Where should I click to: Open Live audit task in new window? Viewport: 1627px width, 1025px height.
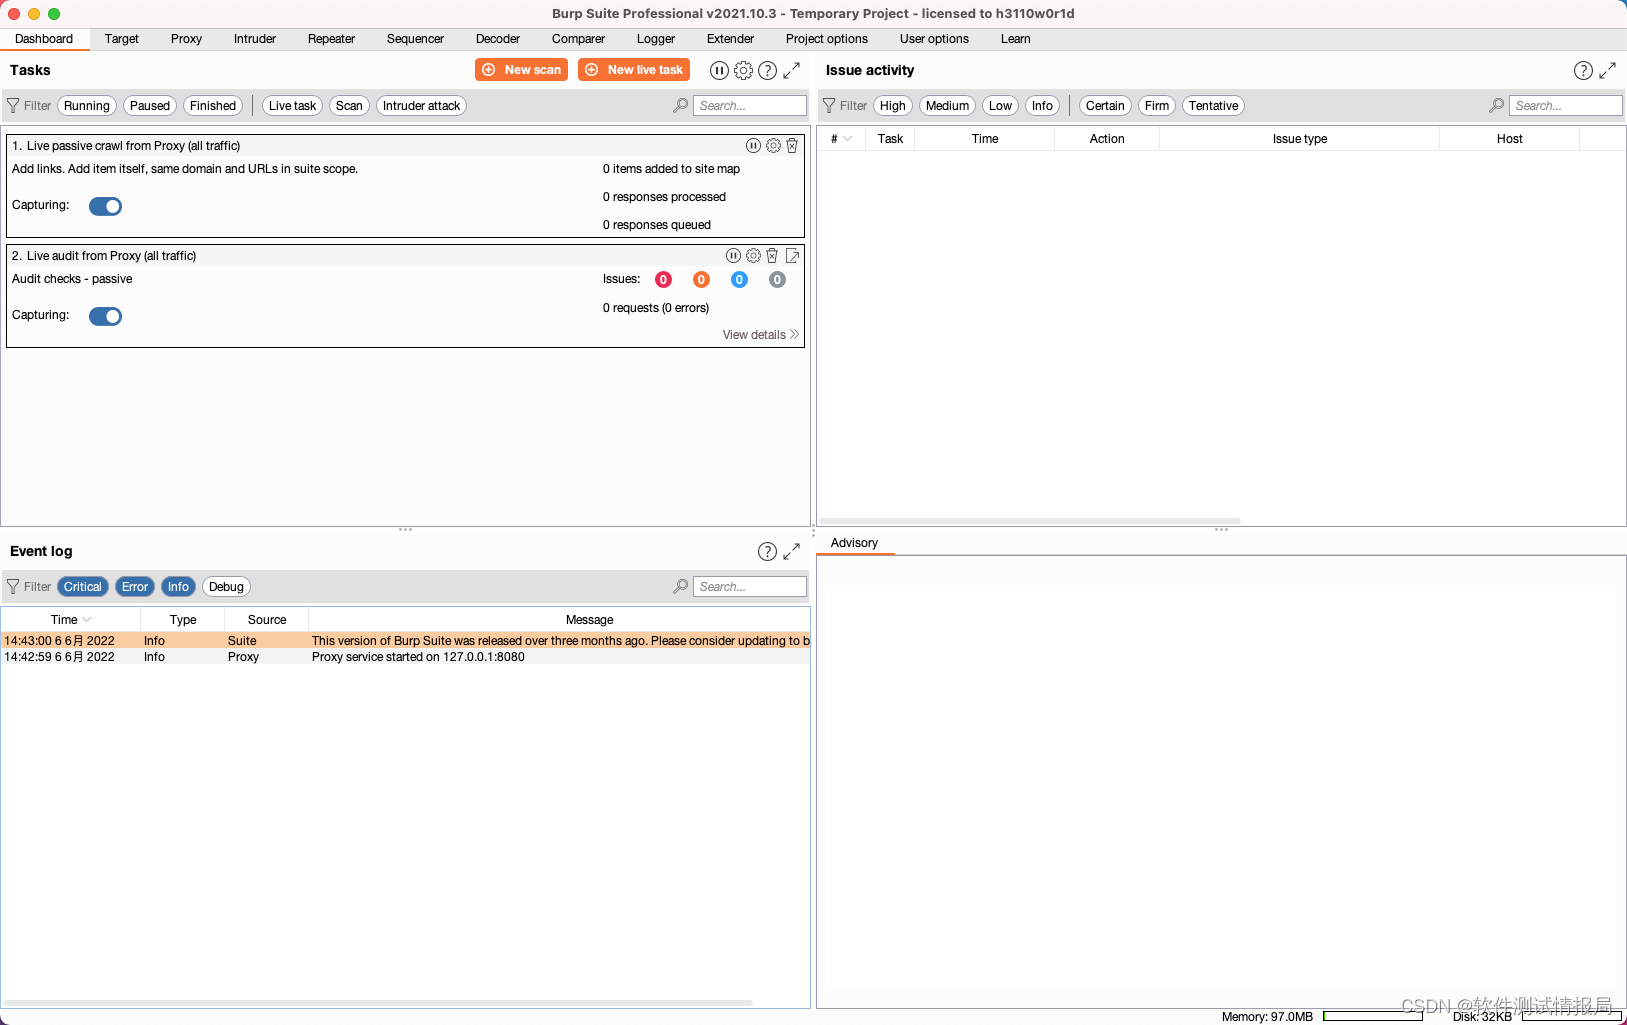point(792,256)
